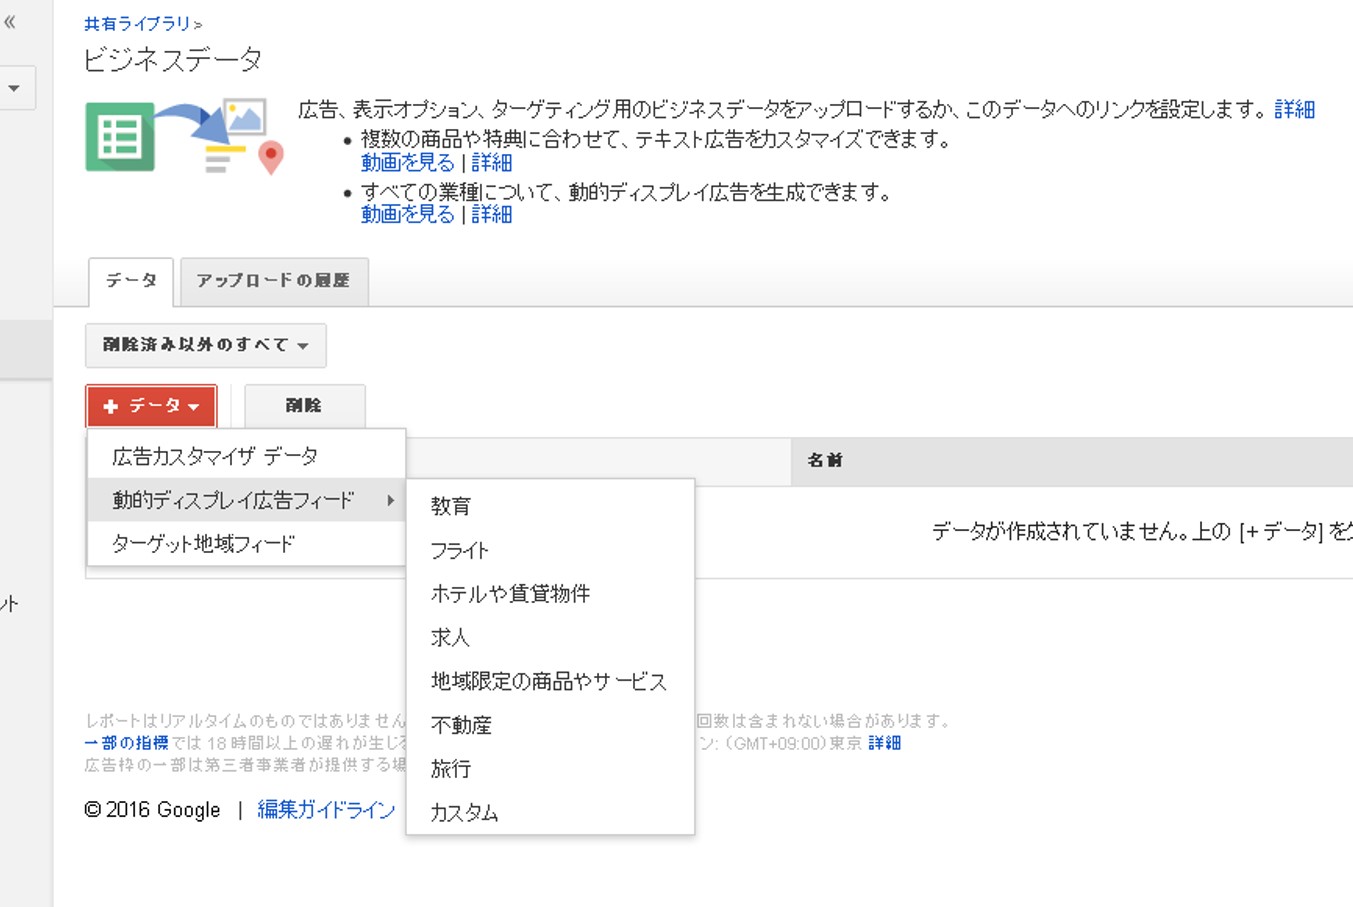
Task: Click the ビジネスデータ page heading
Action: click(172, 60)
